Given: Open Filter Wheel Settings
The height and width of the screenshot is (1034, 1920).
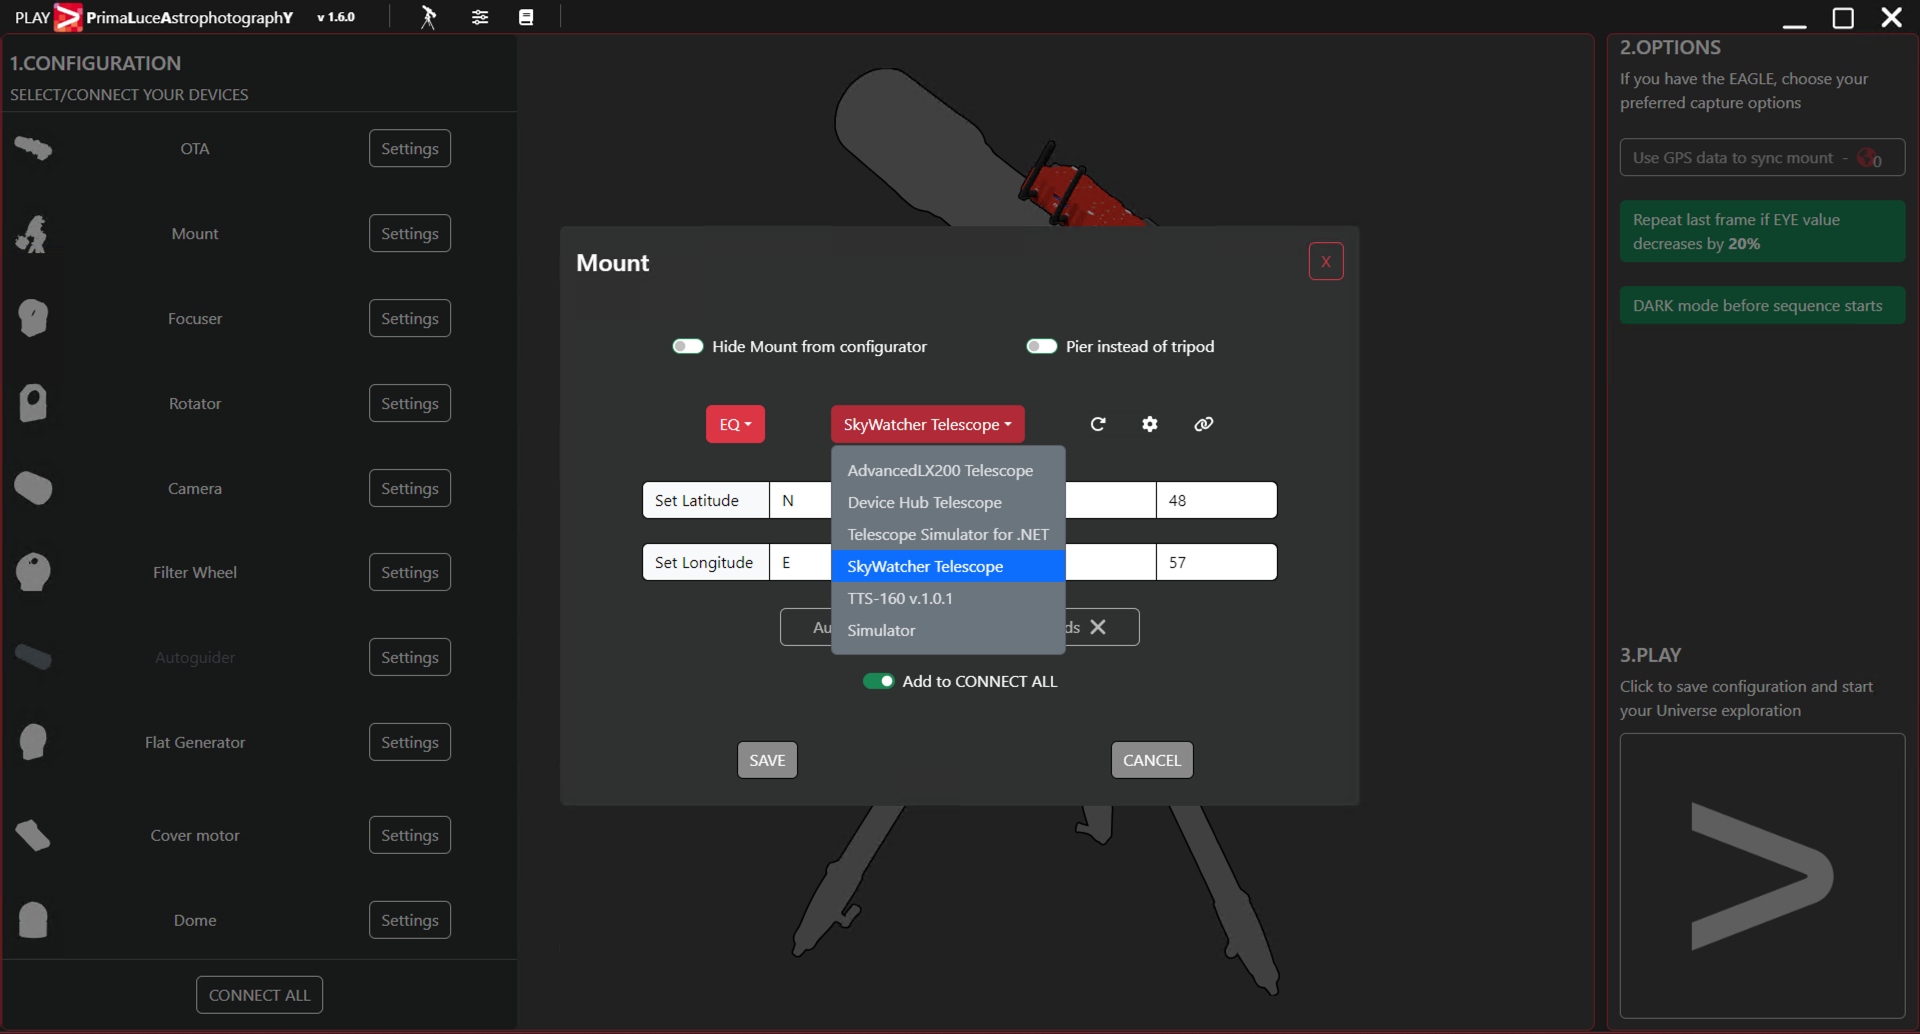Looking at the screenshot, I should coord(410,572).
